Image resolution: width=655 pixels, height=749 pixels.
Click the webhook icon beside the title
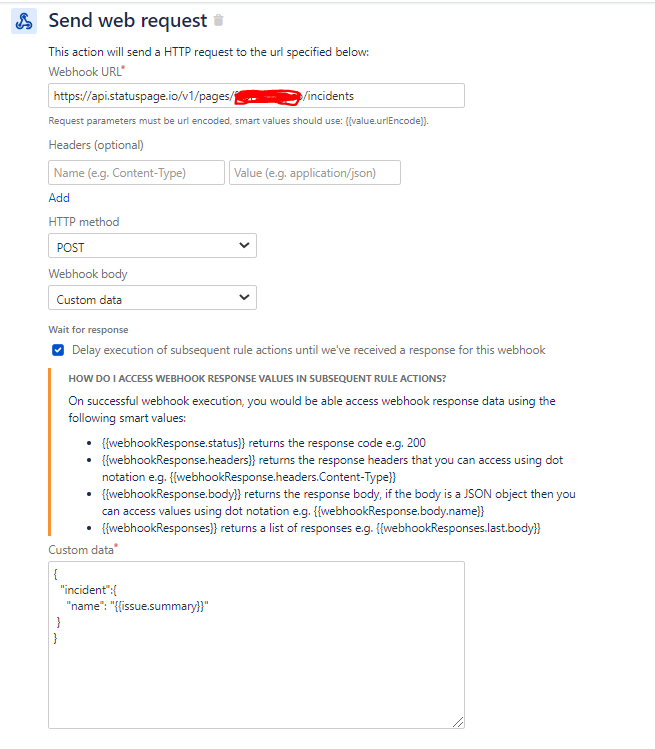tap(24, 21)
